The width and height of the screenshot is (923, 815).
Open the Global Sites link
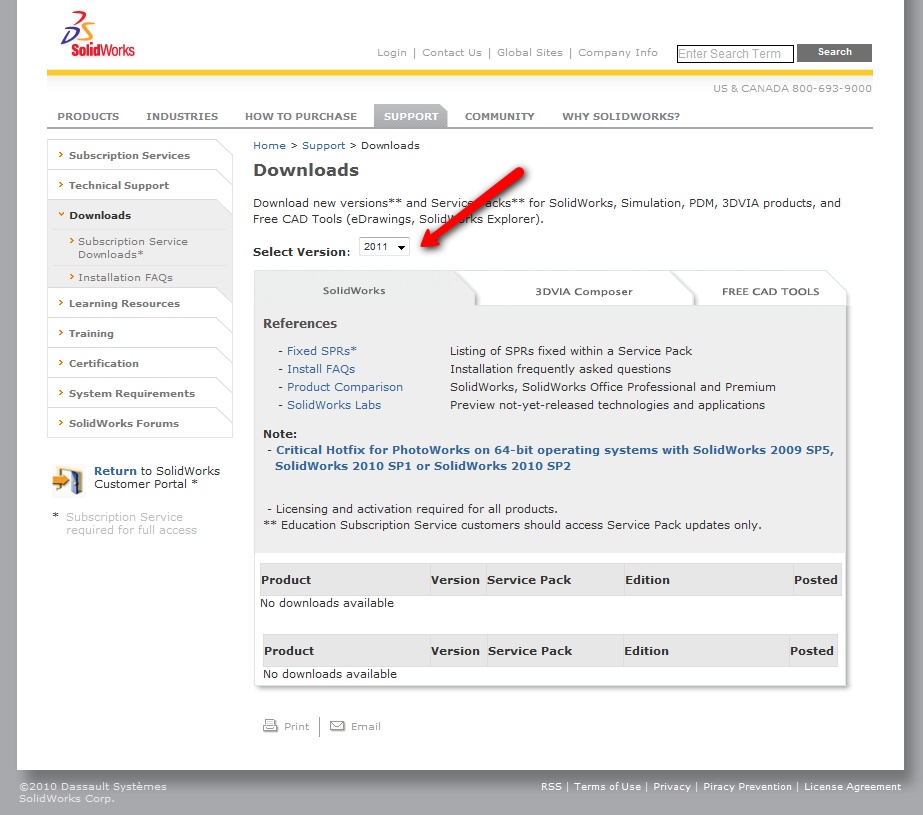(530, 52)
